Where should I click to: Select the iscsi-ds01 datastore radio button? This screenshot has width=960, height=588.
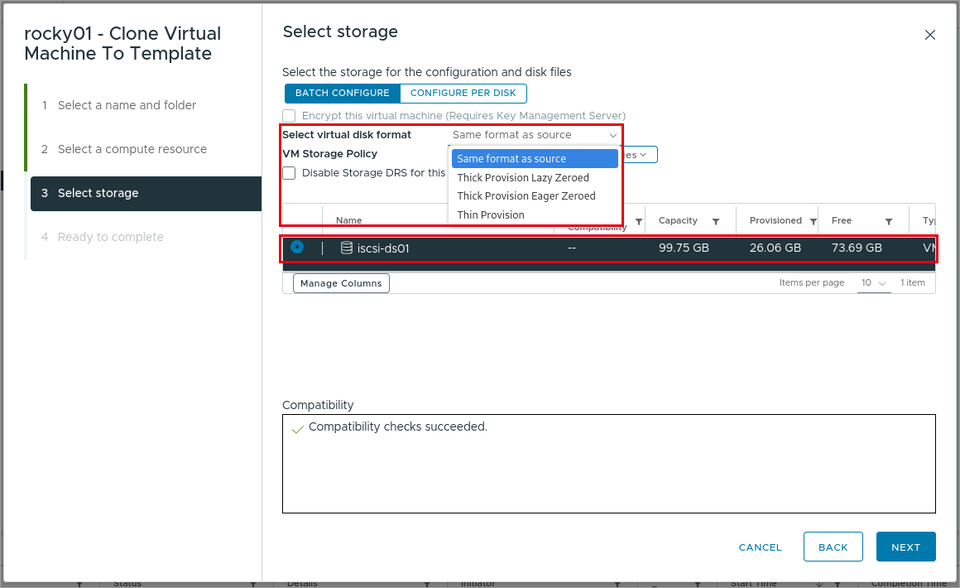point(297,247)
